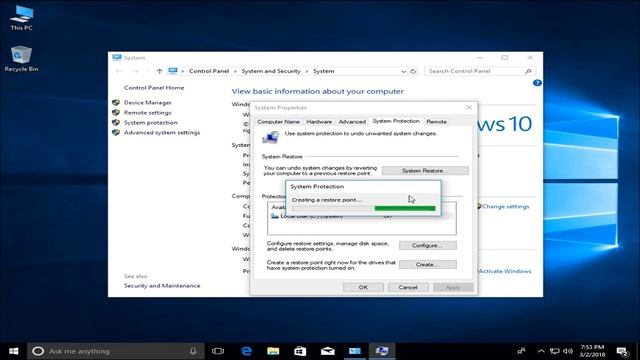Image resolution: width=640 pixels, height=360 pixels.
Task: Open Remote settings from the sidebar
Action: click(x=147, y=113)
